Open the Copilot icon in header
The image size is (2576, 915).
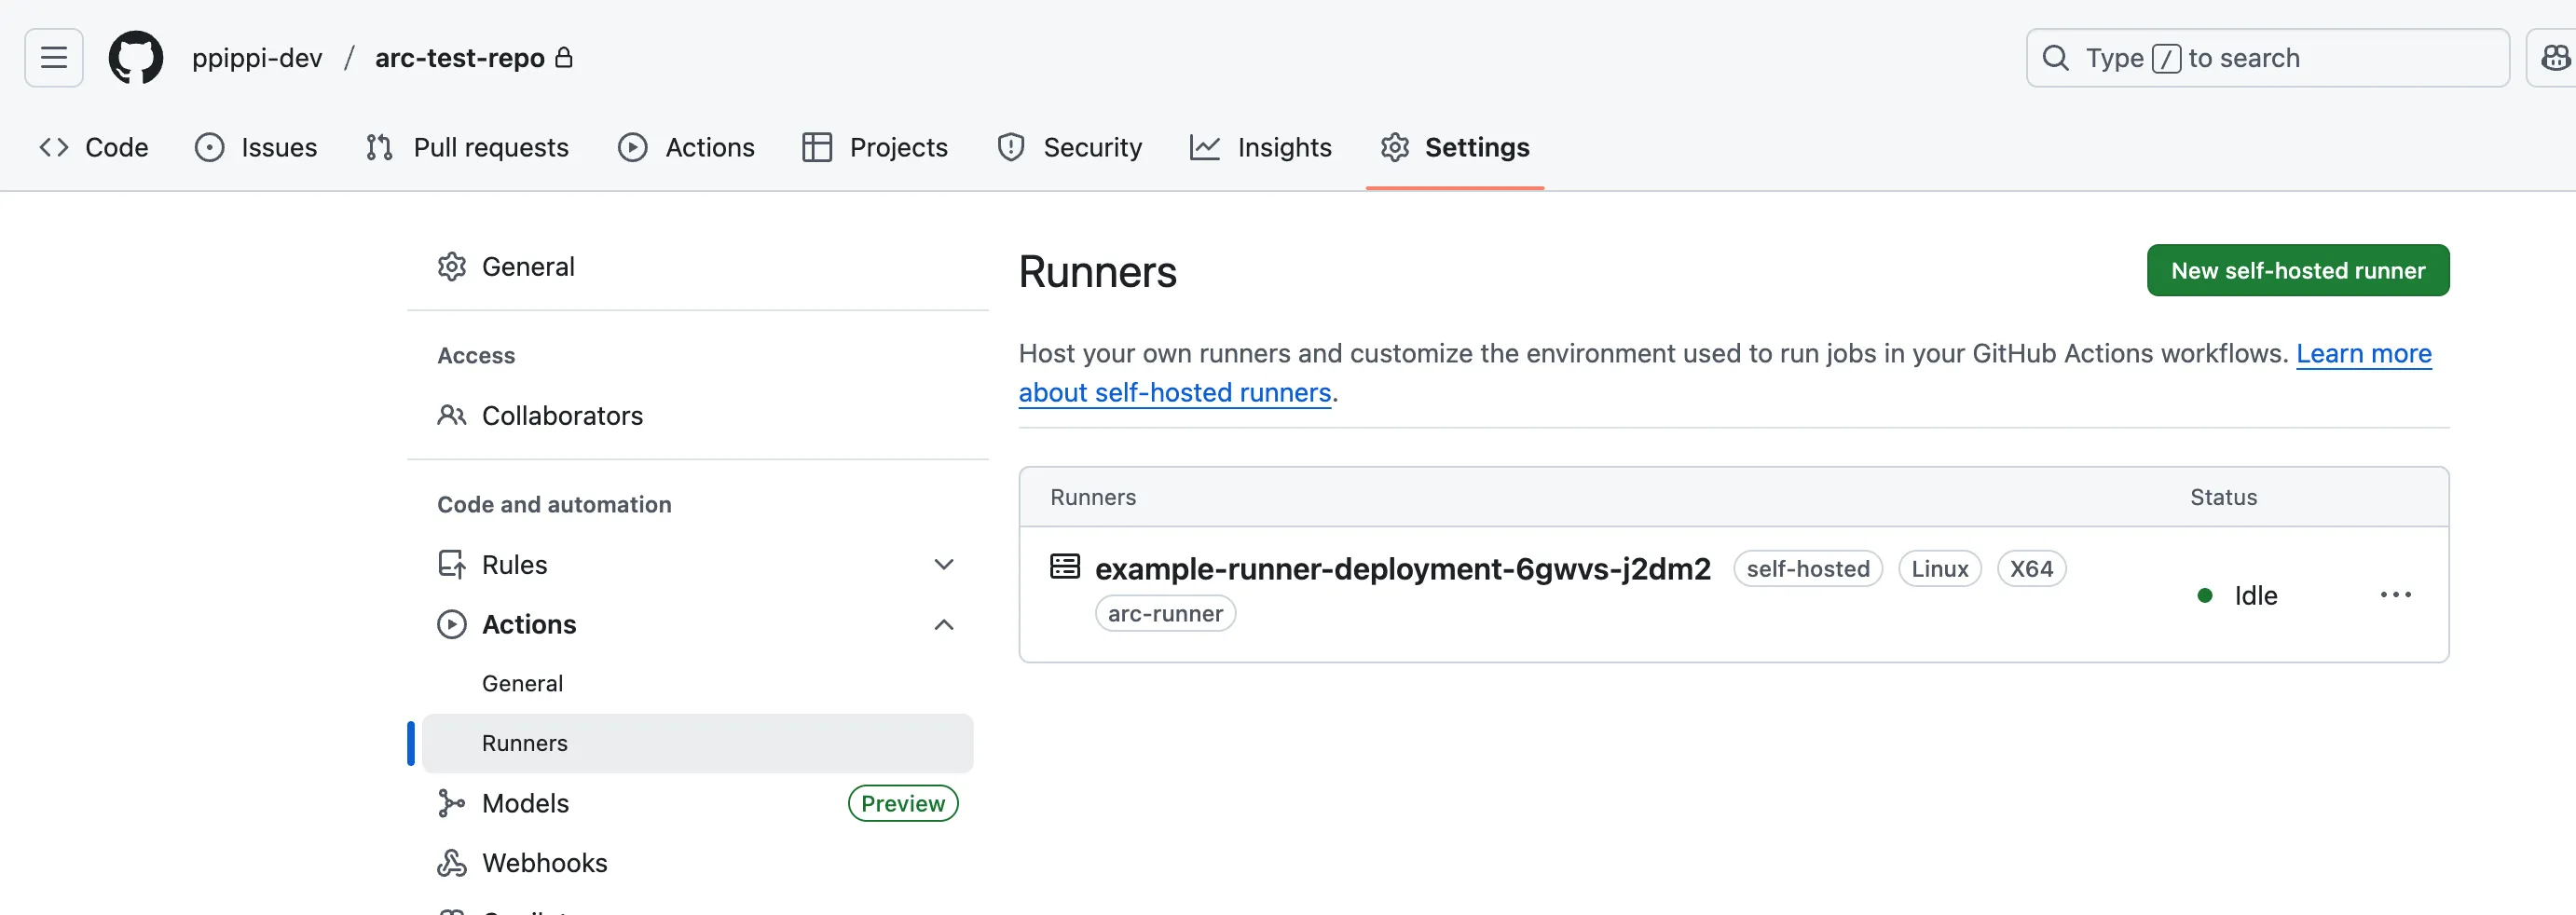(x=2555, y=58)
